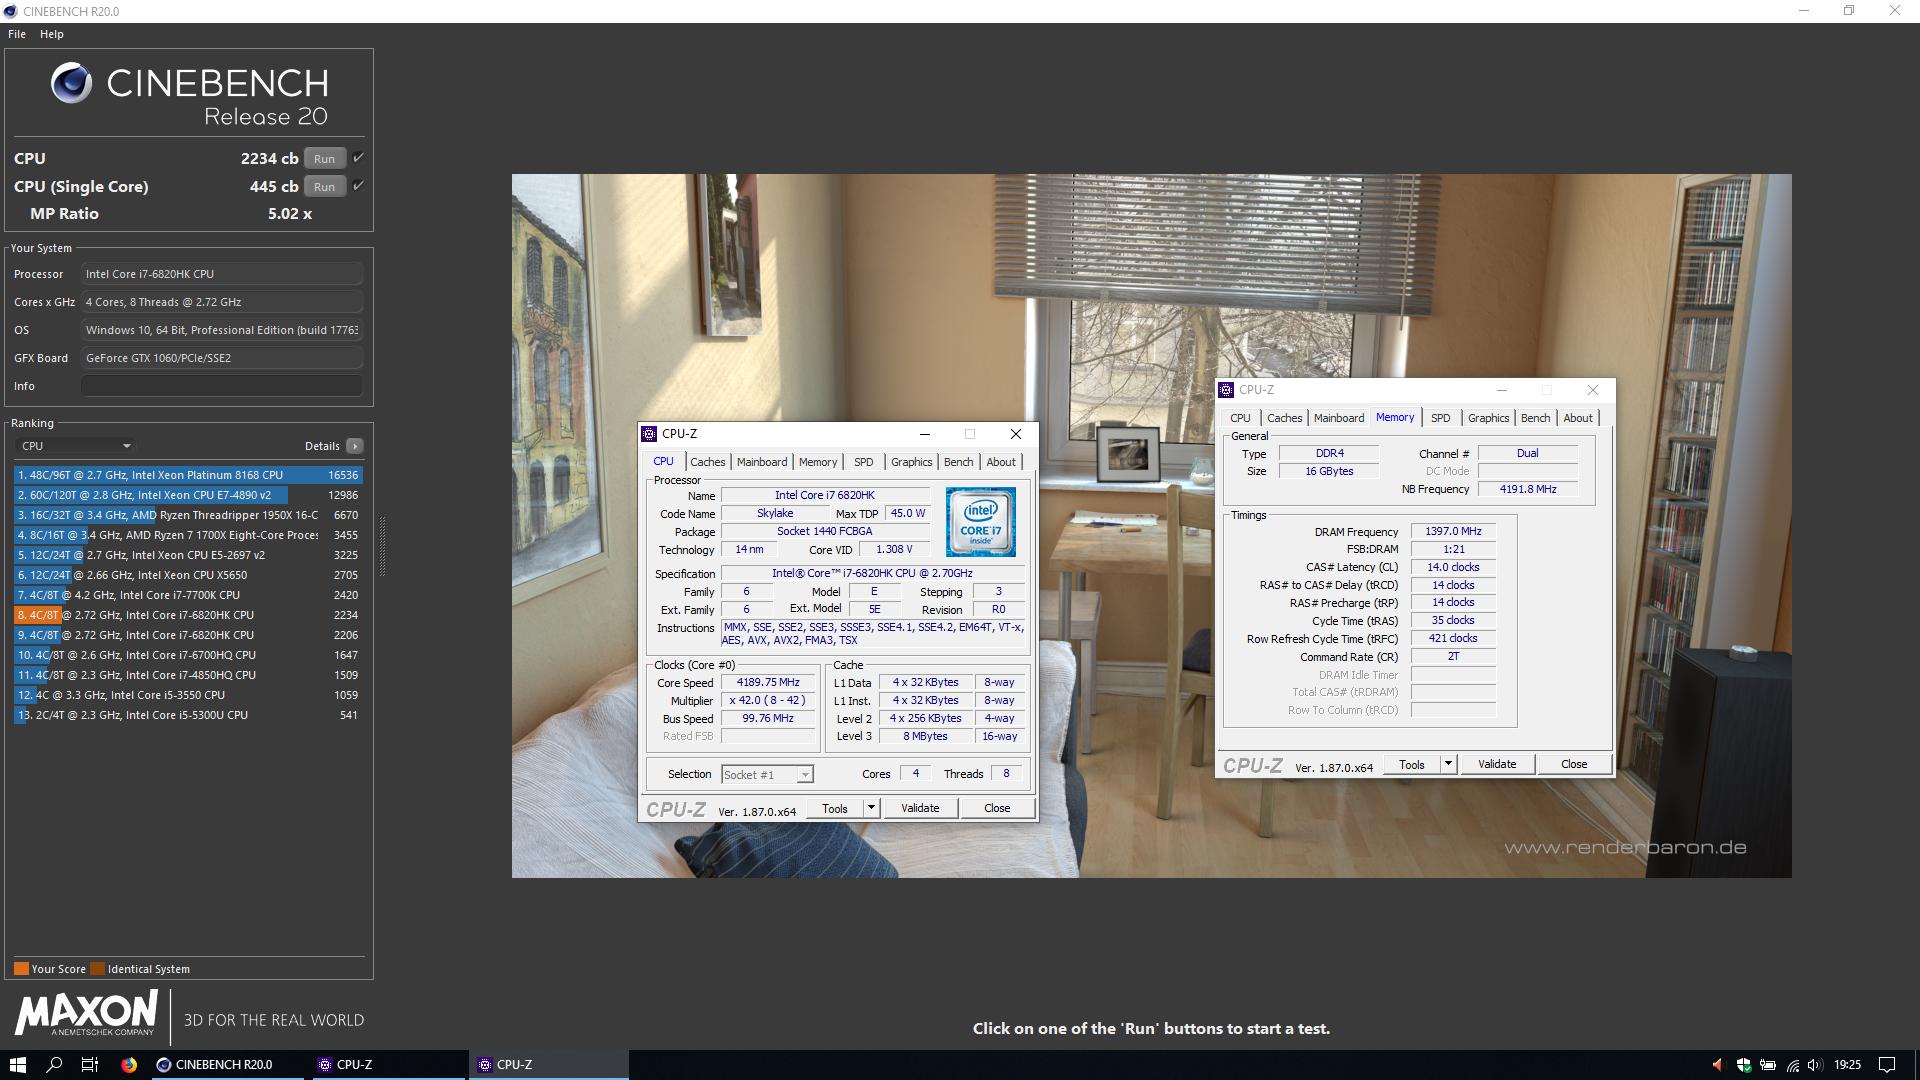Select ranking row Xeon Platinum 8168 CPU
The image size is (1920, 1080).
(188, 475)
